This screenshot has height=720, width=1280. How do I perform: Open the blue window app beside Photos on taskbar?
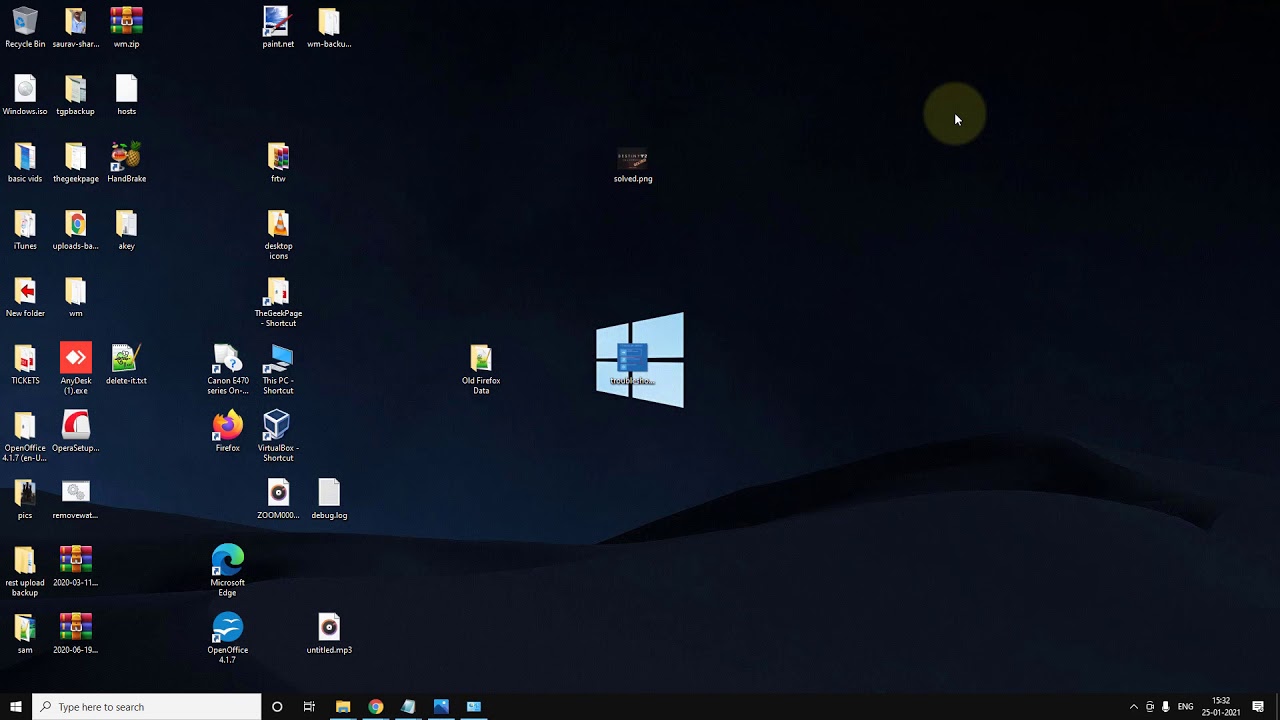[474, 707]
